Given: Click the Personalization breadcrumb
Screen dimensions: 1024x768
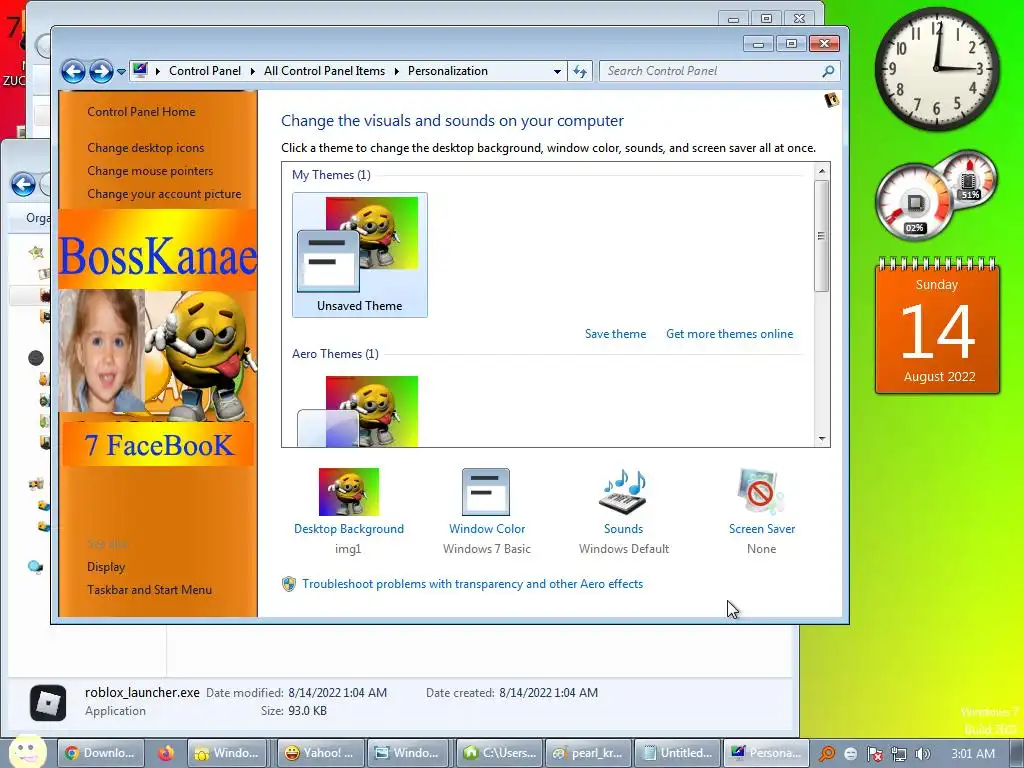Looking at the screenshot, I should click(447, 71).
